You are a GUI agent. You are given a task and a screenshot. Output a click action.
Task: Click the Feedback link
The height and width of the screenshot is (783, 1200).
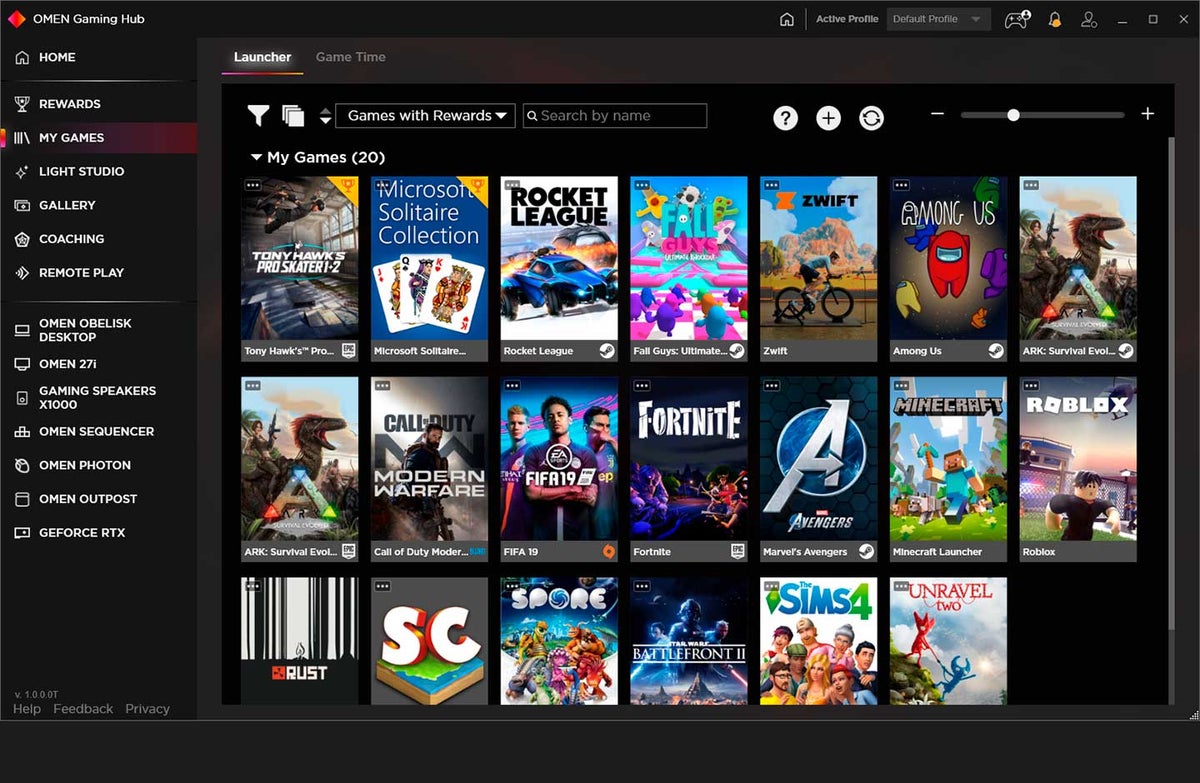[x=83, y=709]
